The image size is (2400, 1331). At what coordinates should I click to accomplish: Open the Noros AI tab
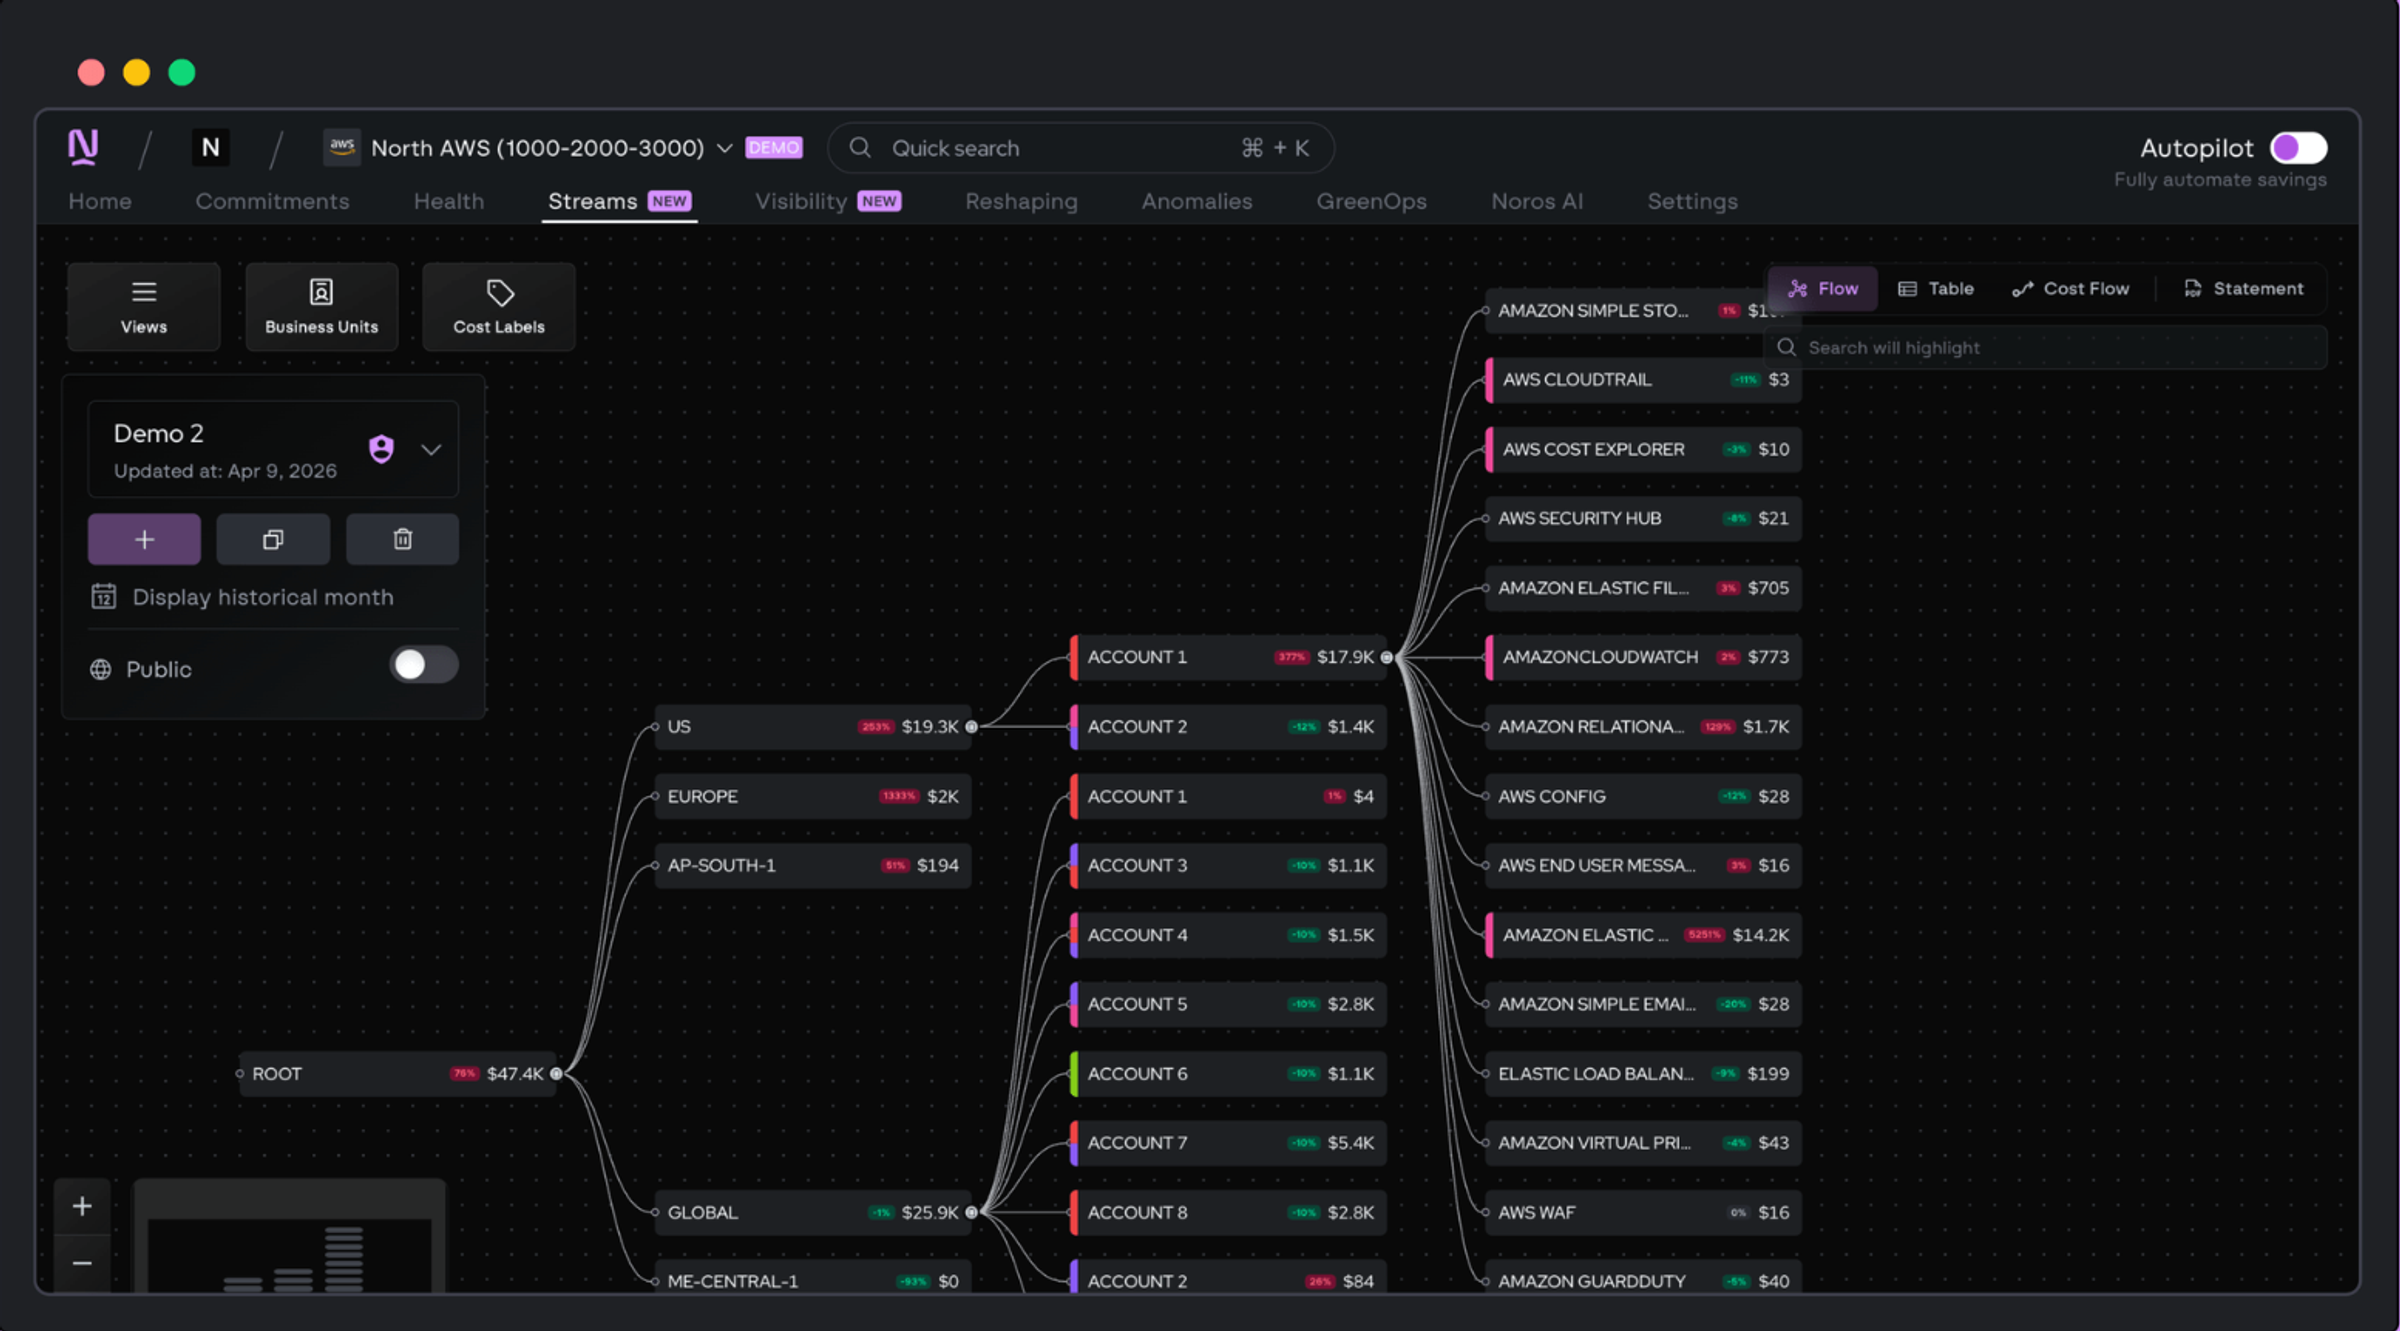coord(1537,201)
